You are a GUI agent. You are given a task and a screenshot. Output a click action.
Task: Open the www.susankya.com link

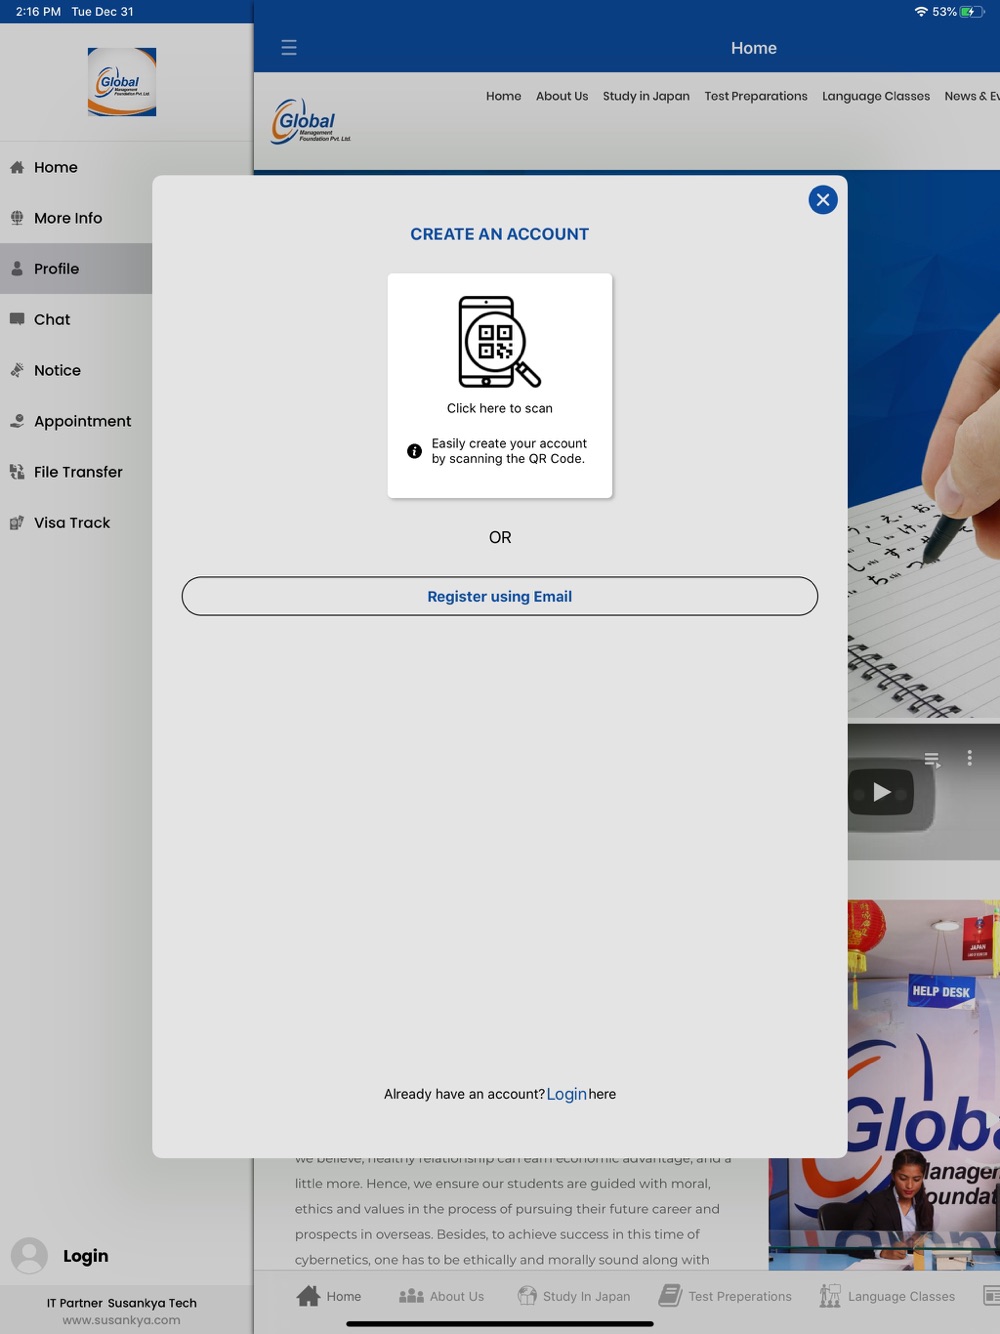(122, 1320)
